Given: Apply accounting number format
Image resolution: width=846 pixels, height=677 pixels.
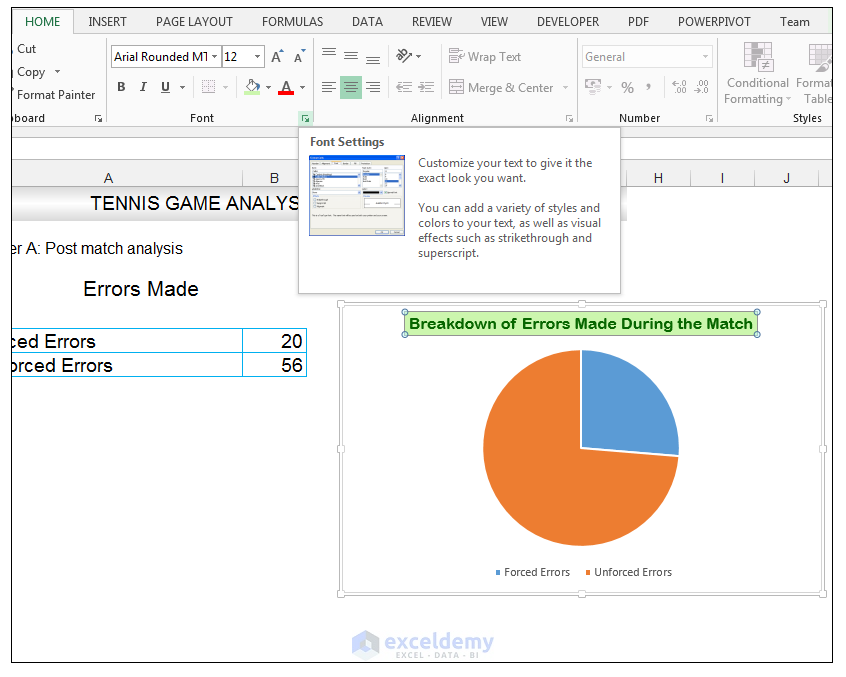Looking at the screenshot, I should 593,87.
